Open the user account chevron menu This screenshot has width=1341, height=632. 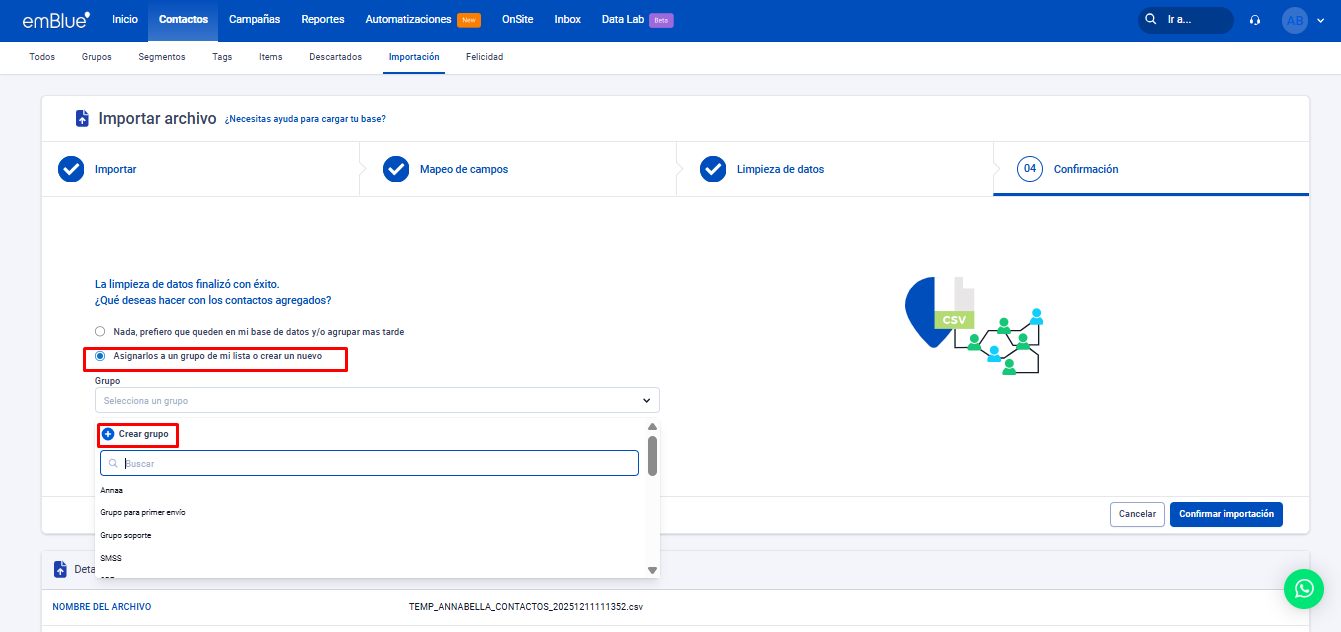tap(1320, 21)
